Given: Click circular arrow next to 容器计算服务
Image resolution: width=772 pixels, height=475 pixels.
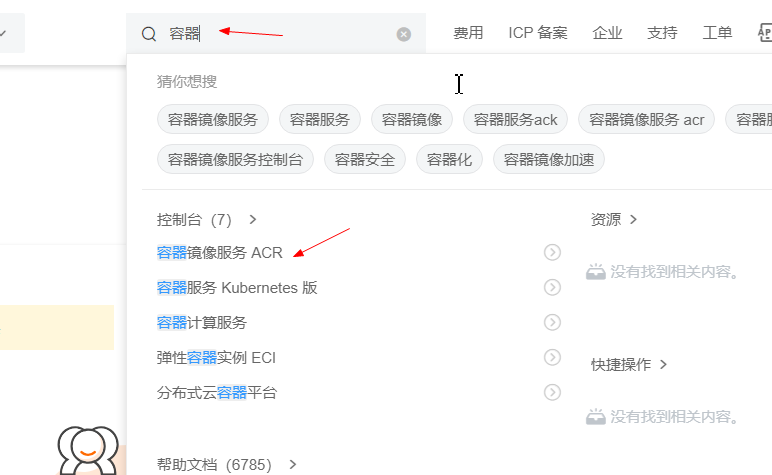Looking at the screenshot, I should click(x=552, y=322).
